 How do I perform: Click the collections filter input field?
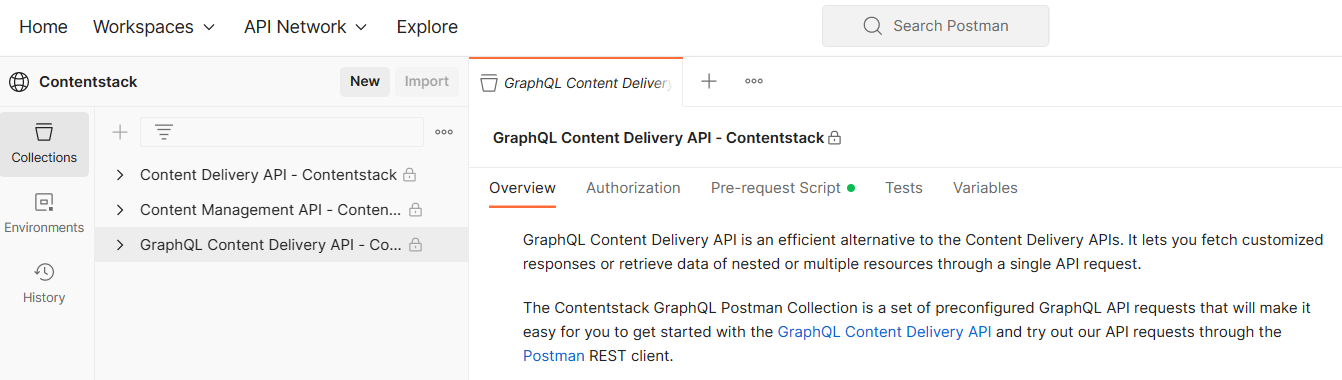coord(282,132)
